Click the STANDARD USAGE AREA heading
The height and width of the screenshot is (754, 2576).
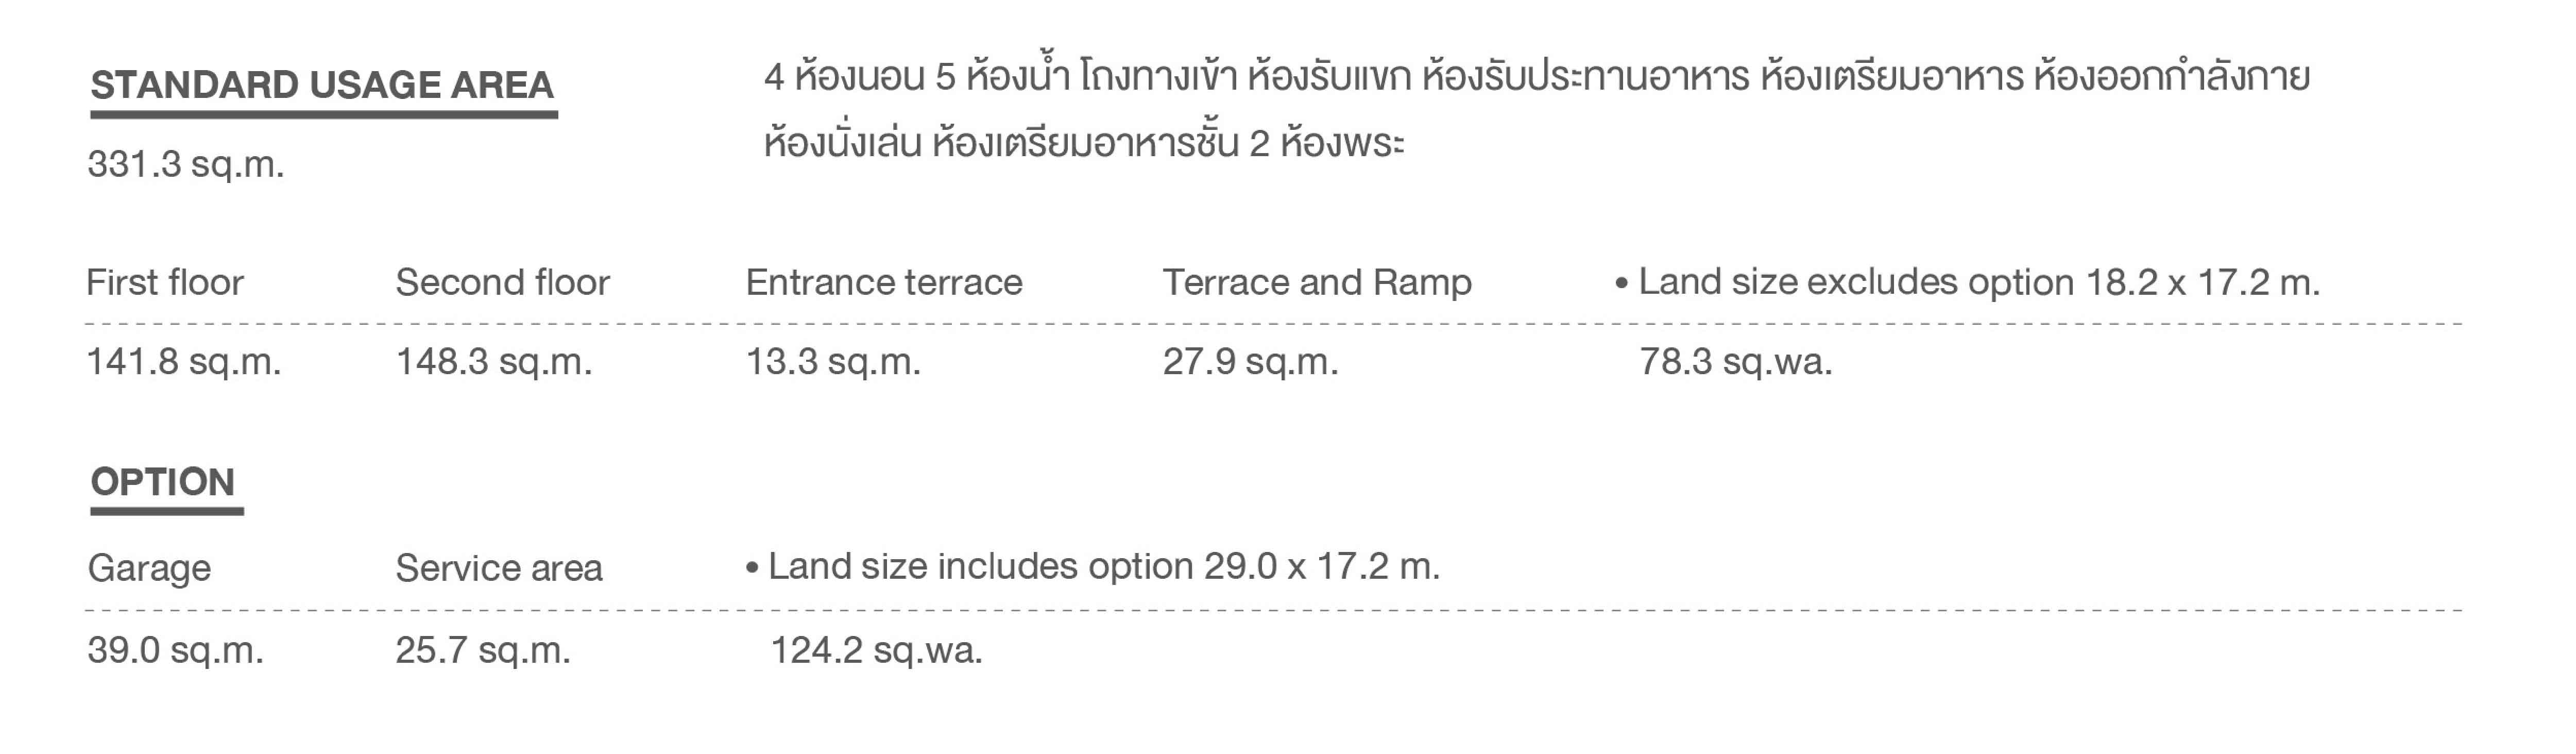pos(322,85)
